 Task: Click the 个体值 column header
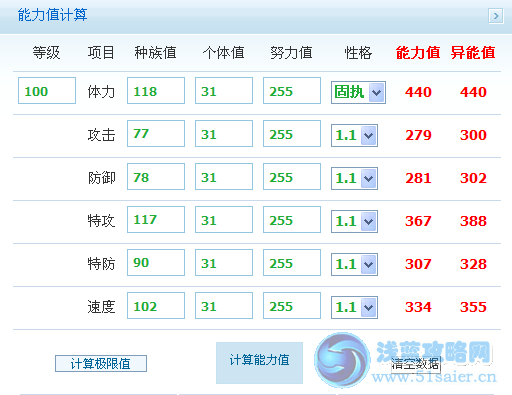(224, 53)
